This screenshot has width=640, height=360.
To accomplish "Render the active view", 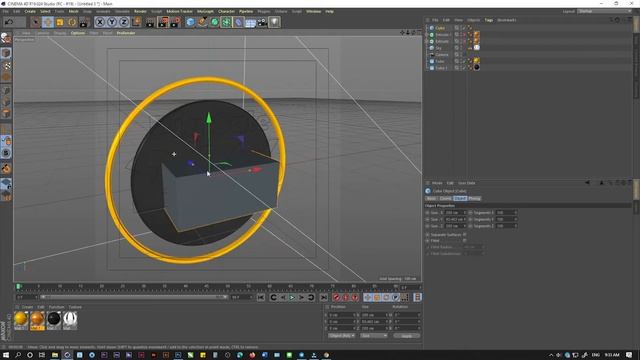I will pyautogui.click(x=150, y=22).
